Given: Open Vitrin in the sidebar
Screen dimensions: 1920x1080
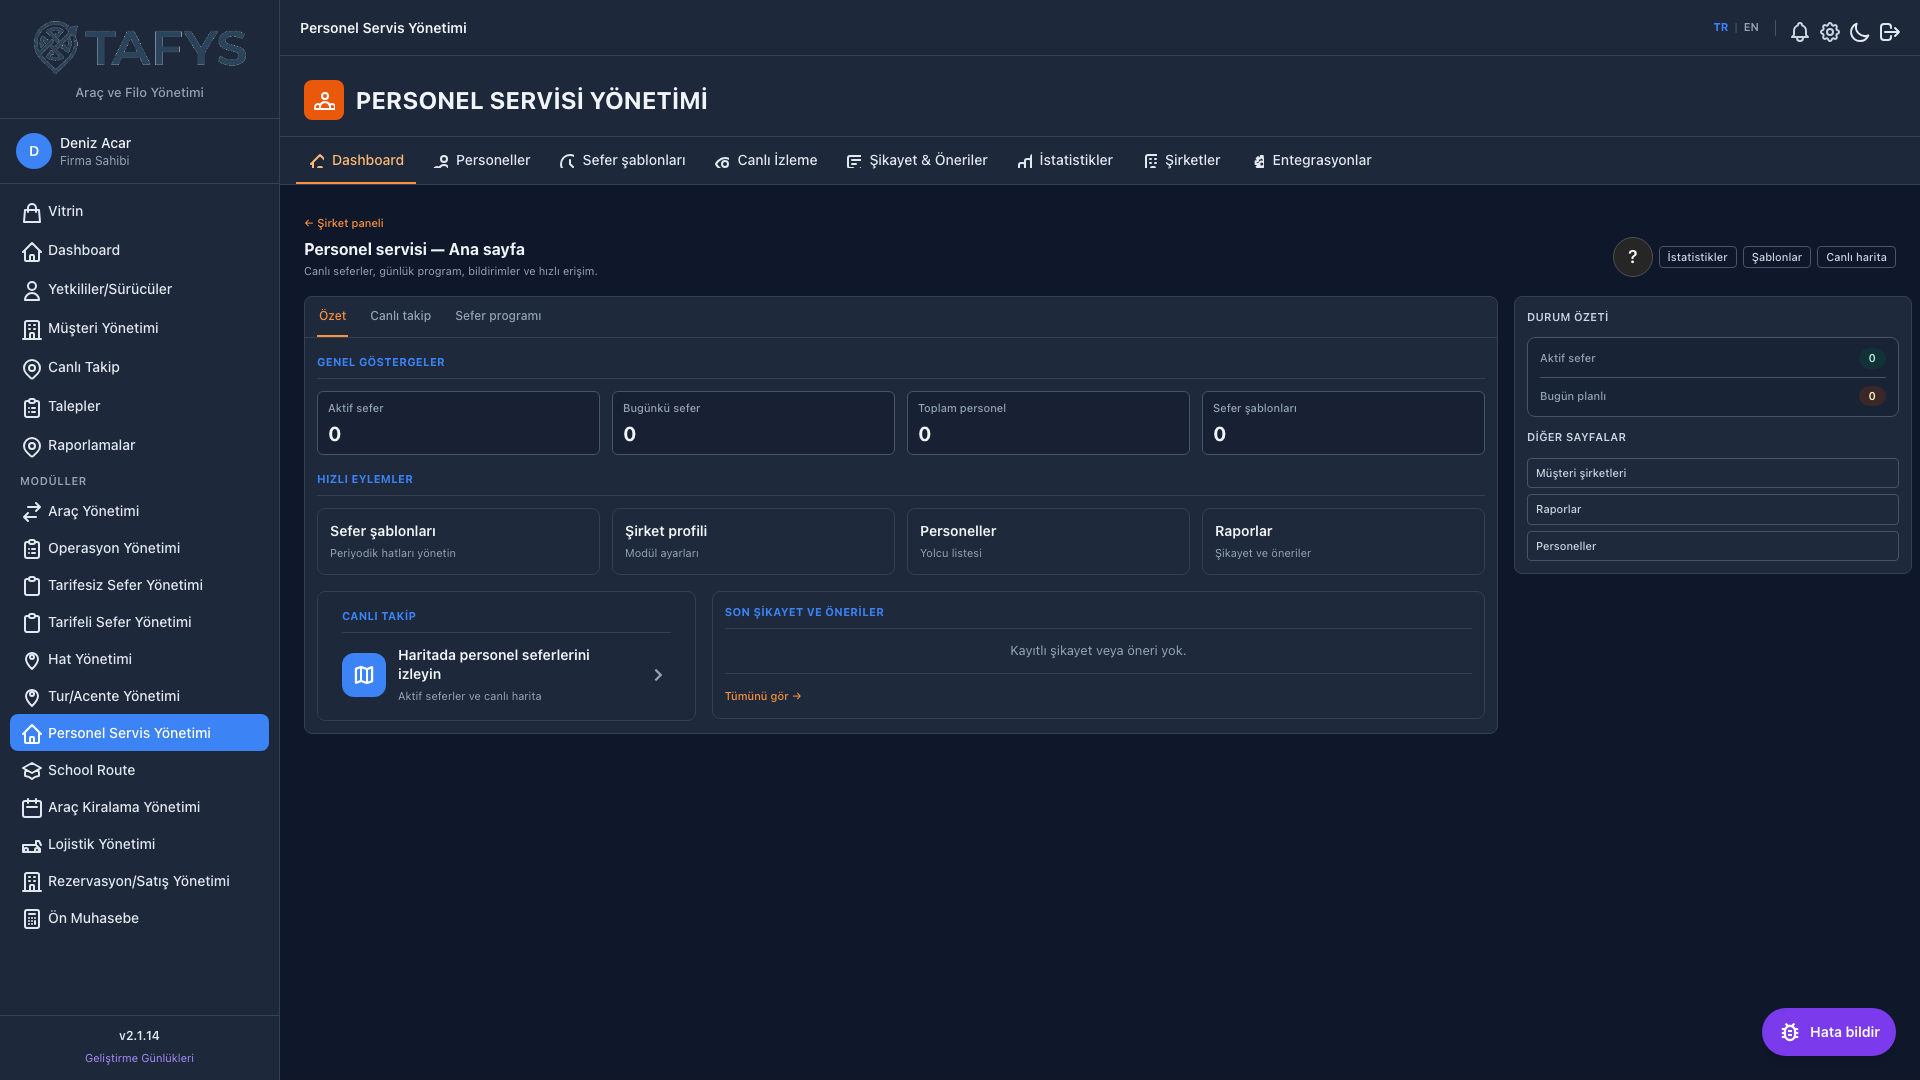Looking at the screenshot, I should [x=139, y=211].
